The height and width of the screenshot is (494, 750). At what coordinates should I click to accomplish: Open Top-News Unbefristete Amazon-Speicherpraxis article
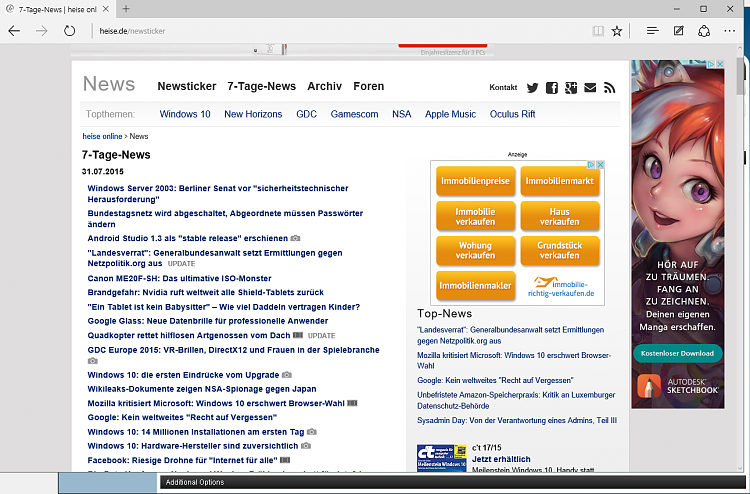516,400
